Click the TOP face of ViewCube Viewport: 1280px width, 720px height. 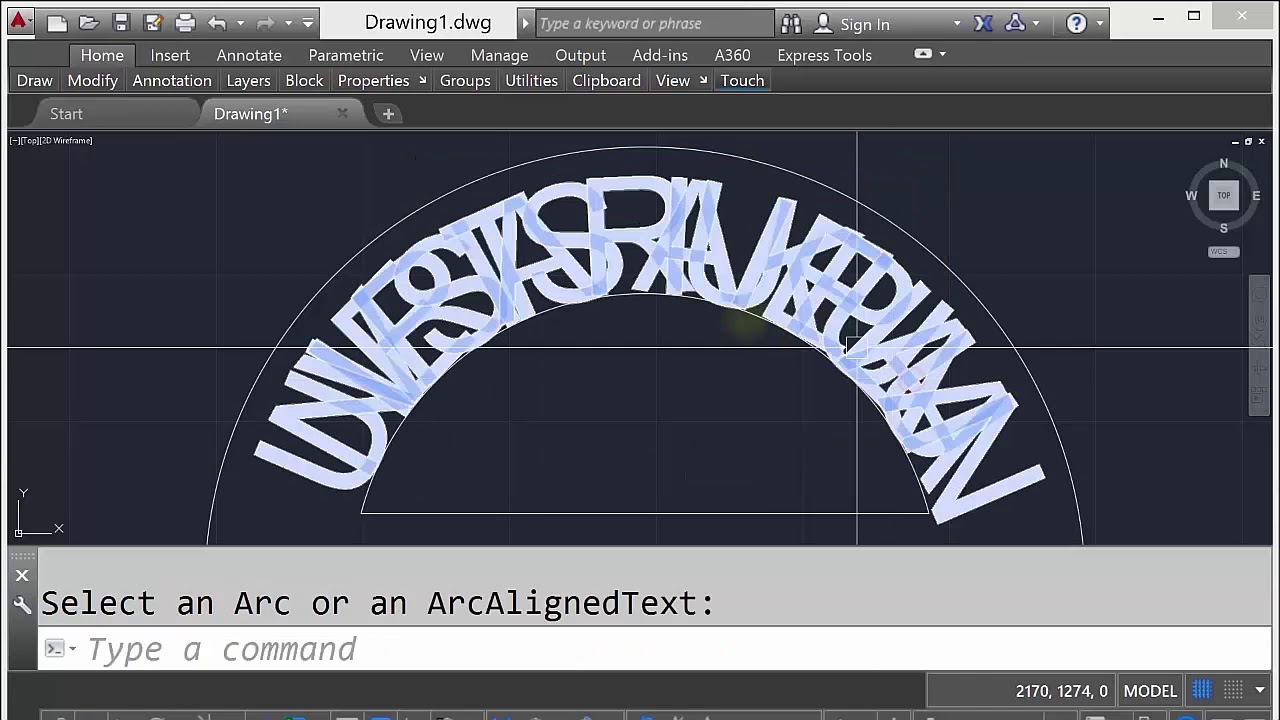click(1223, 196)
